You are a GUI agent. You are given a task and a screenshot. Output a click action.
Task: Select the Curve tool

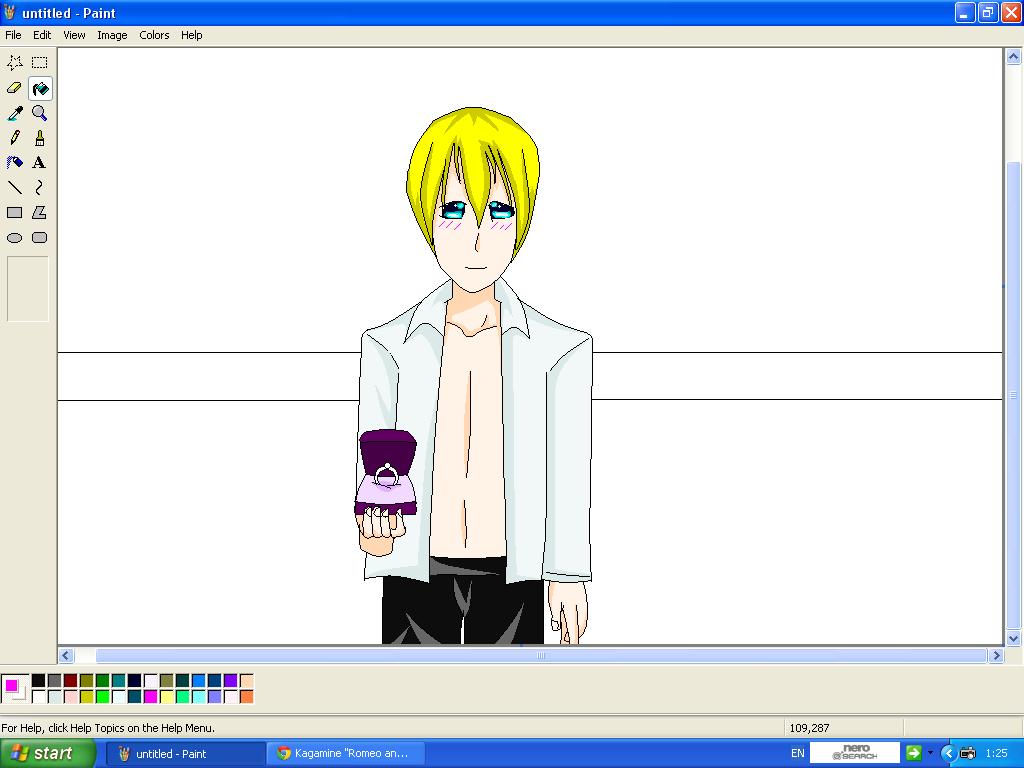tap(40, 188)
